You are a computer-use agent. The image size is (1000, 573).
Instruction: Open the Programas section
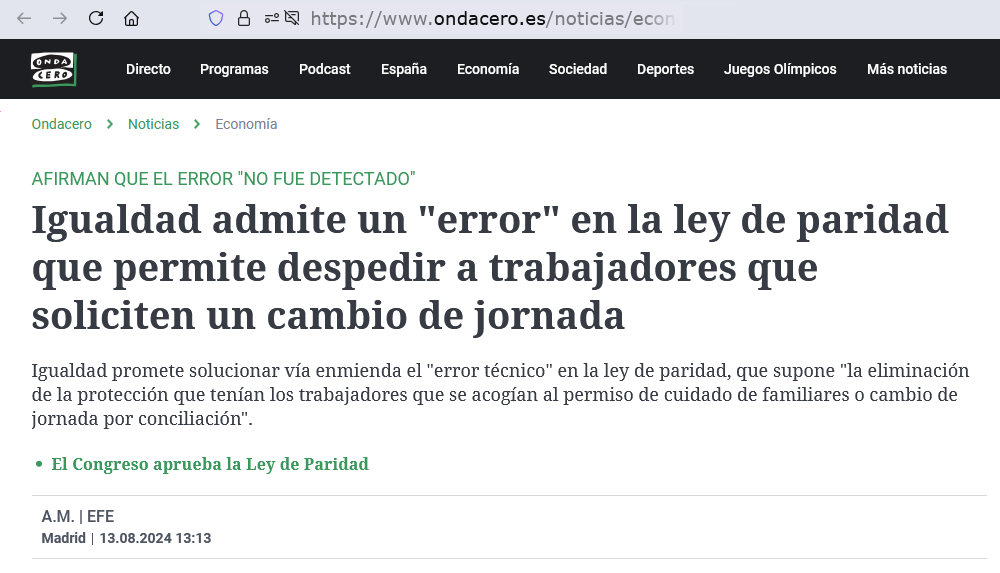click(x=234, y=69)
